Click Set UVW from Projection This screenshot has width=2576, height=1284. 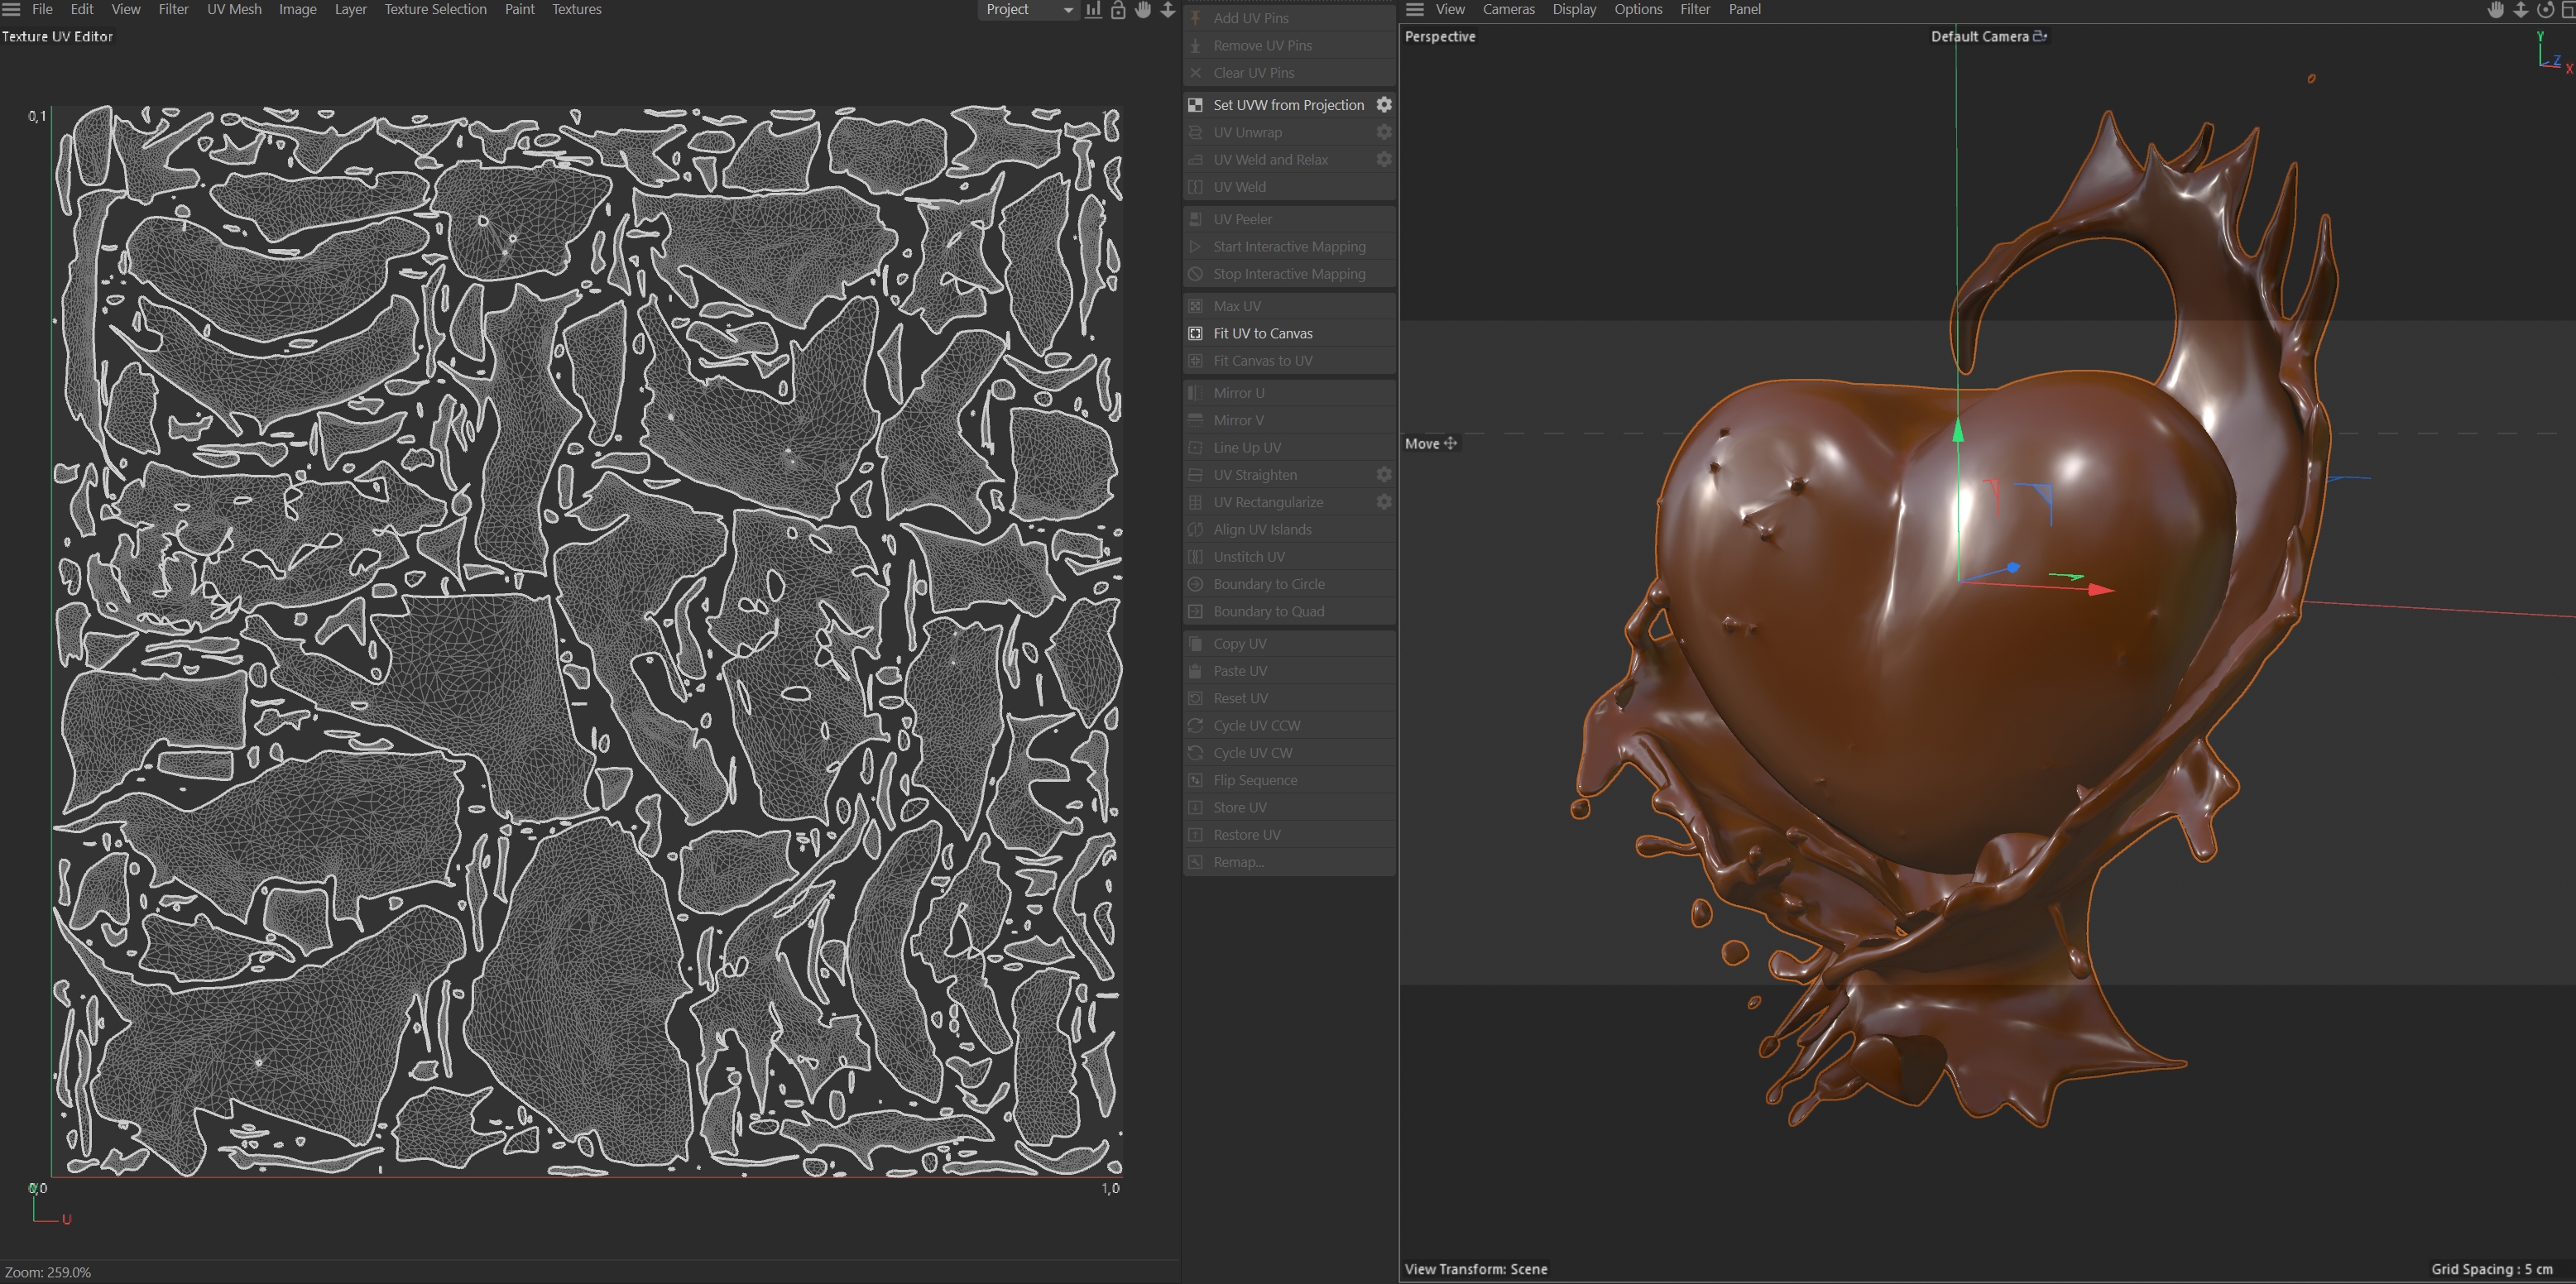[x=1288, y=105]
